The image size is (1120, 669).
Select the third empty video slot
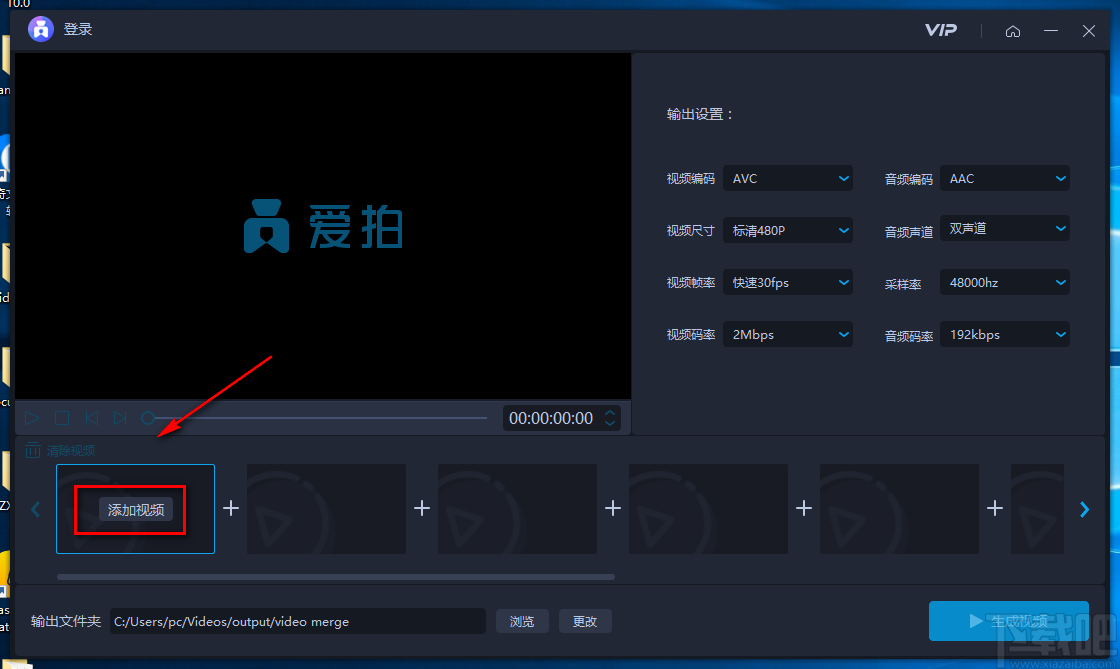pos(517,509)
